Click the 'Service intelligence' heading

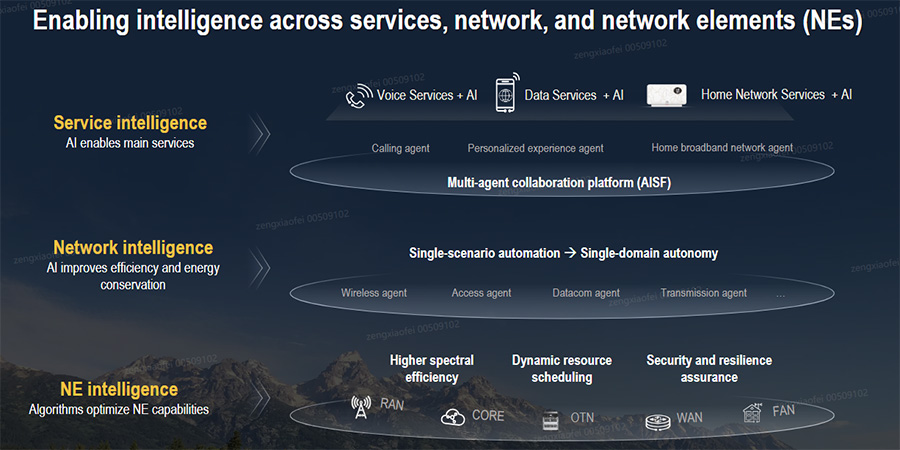click(x=130, y=123)
